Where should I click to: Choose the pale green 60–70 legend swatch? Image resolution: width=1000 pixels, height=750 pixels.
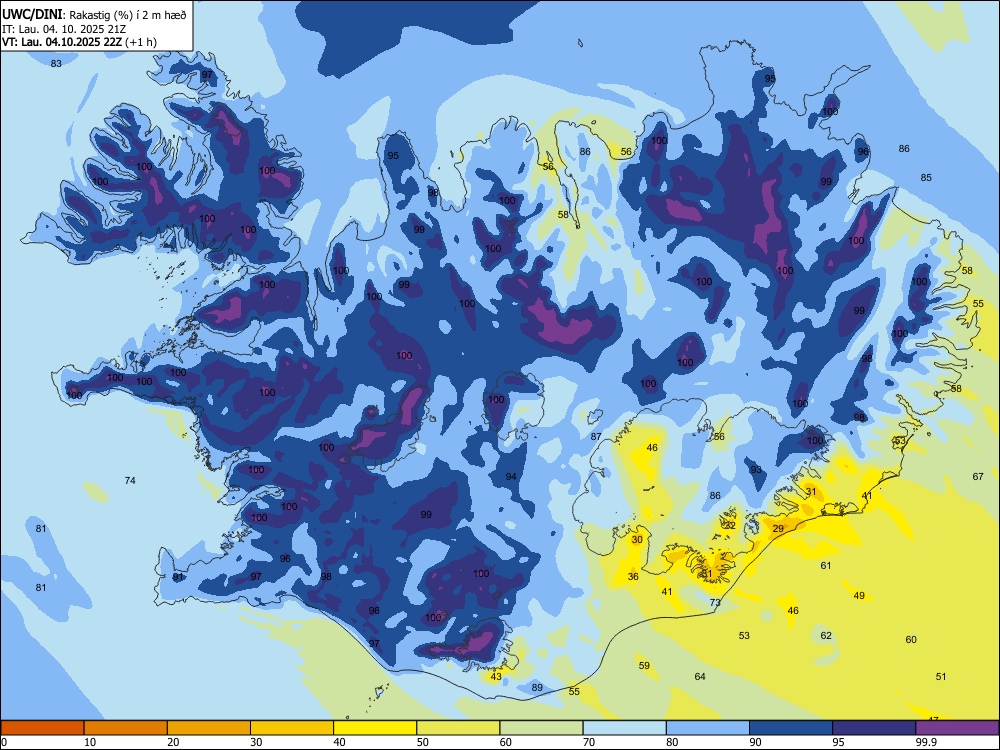click(x=541, y=728)
